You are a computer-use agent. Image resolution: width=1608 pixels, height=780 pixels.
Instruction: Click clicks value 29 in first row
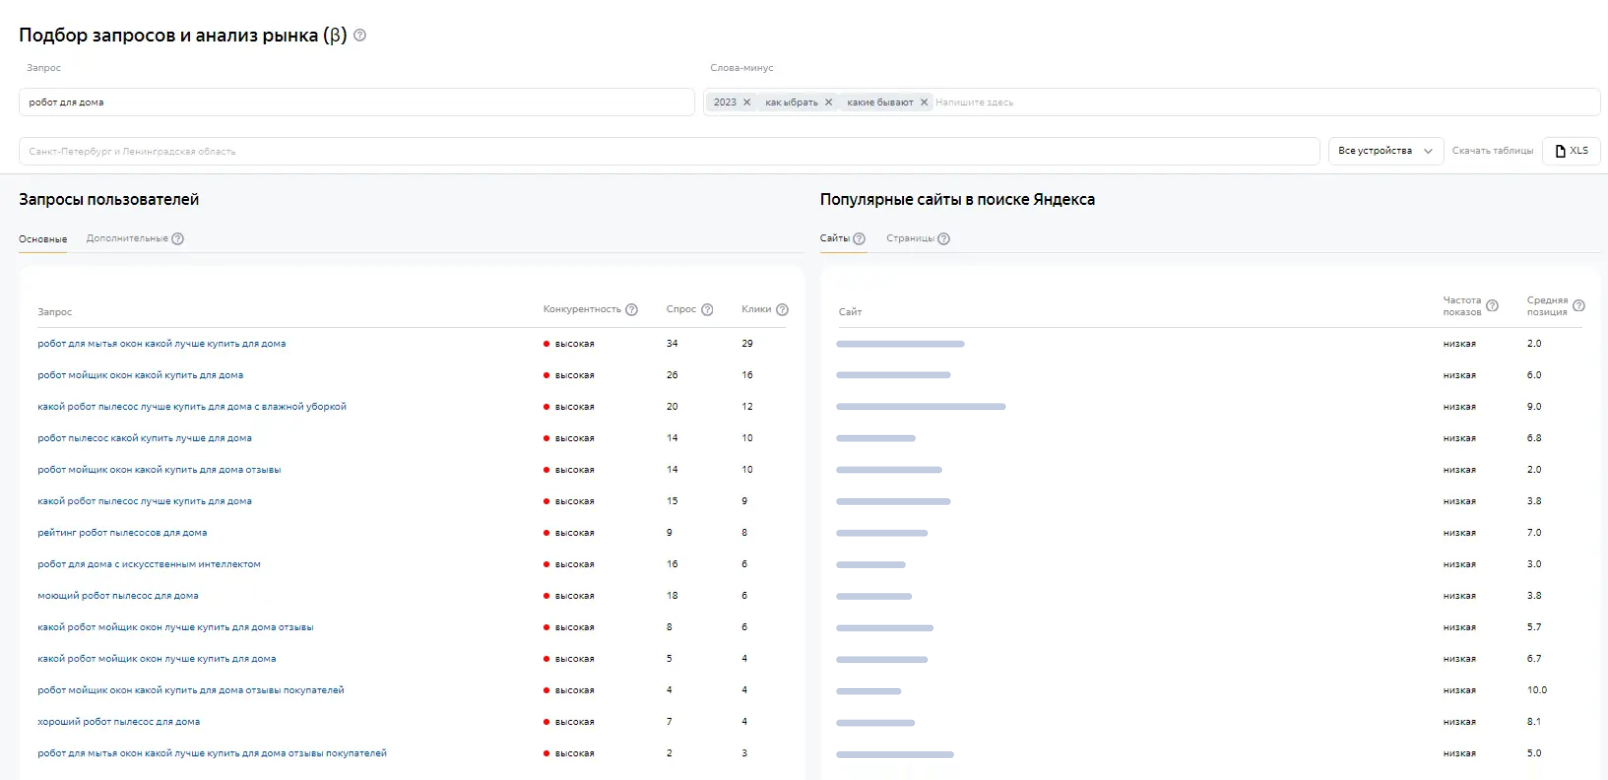point(747,344)
